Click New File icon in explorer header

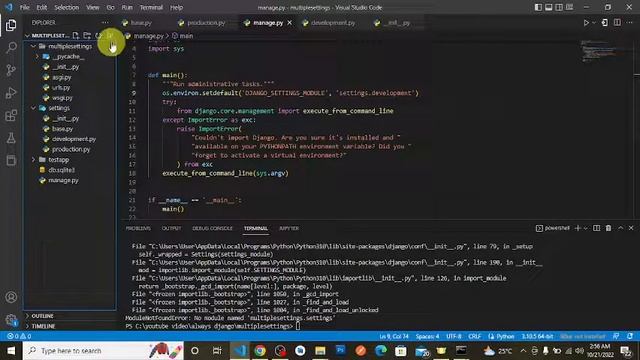point(76,36)
